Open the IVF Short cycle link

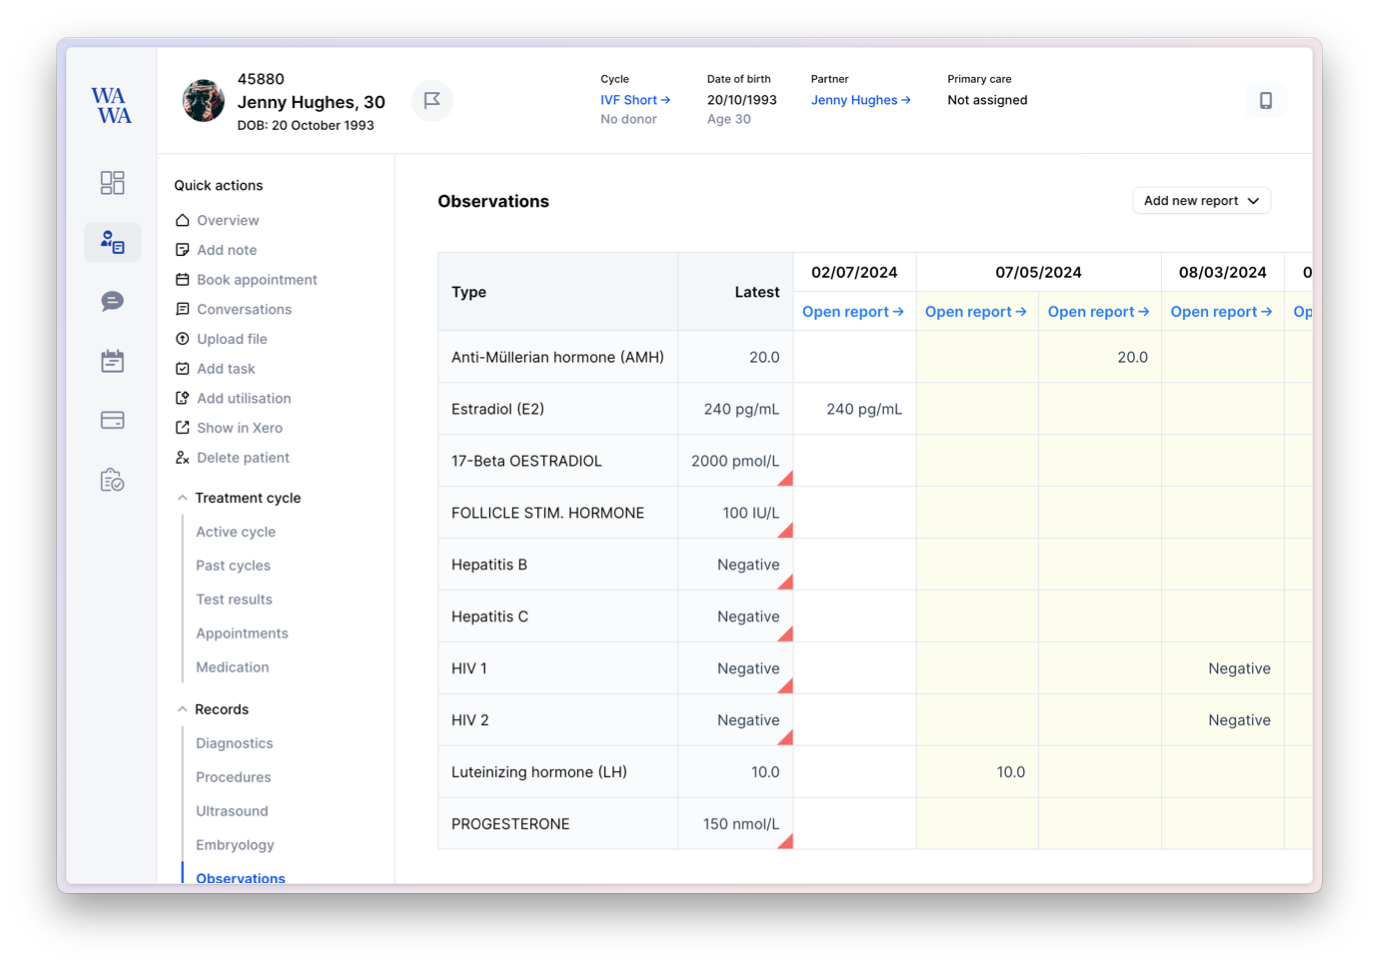(635, 100)
